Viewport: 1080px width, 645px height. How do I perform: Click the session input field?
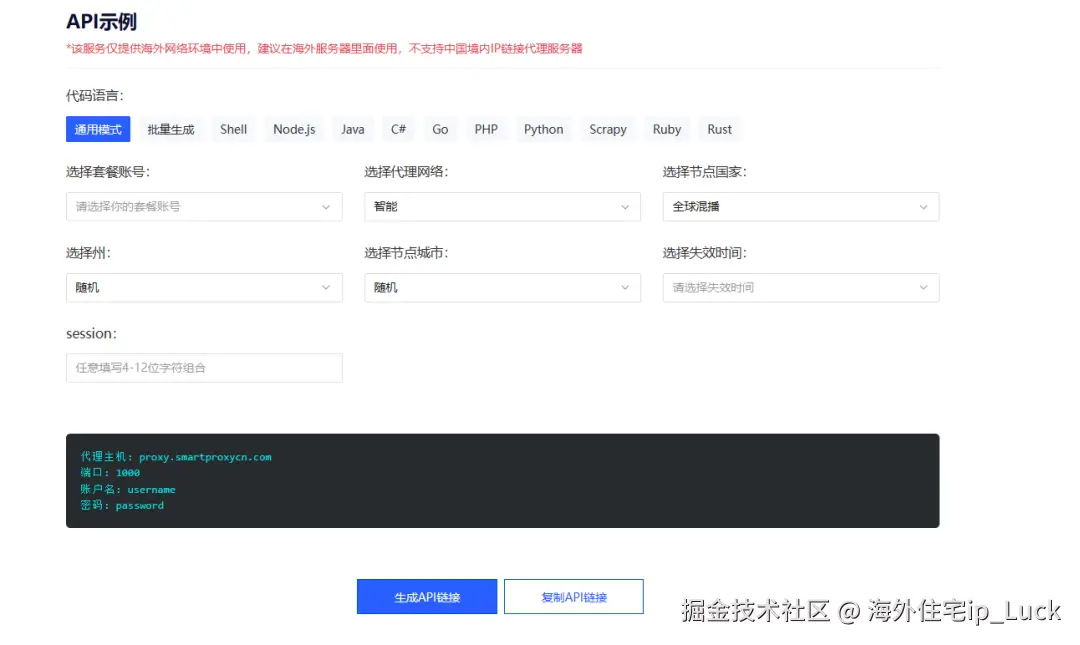tap(204, 367)
